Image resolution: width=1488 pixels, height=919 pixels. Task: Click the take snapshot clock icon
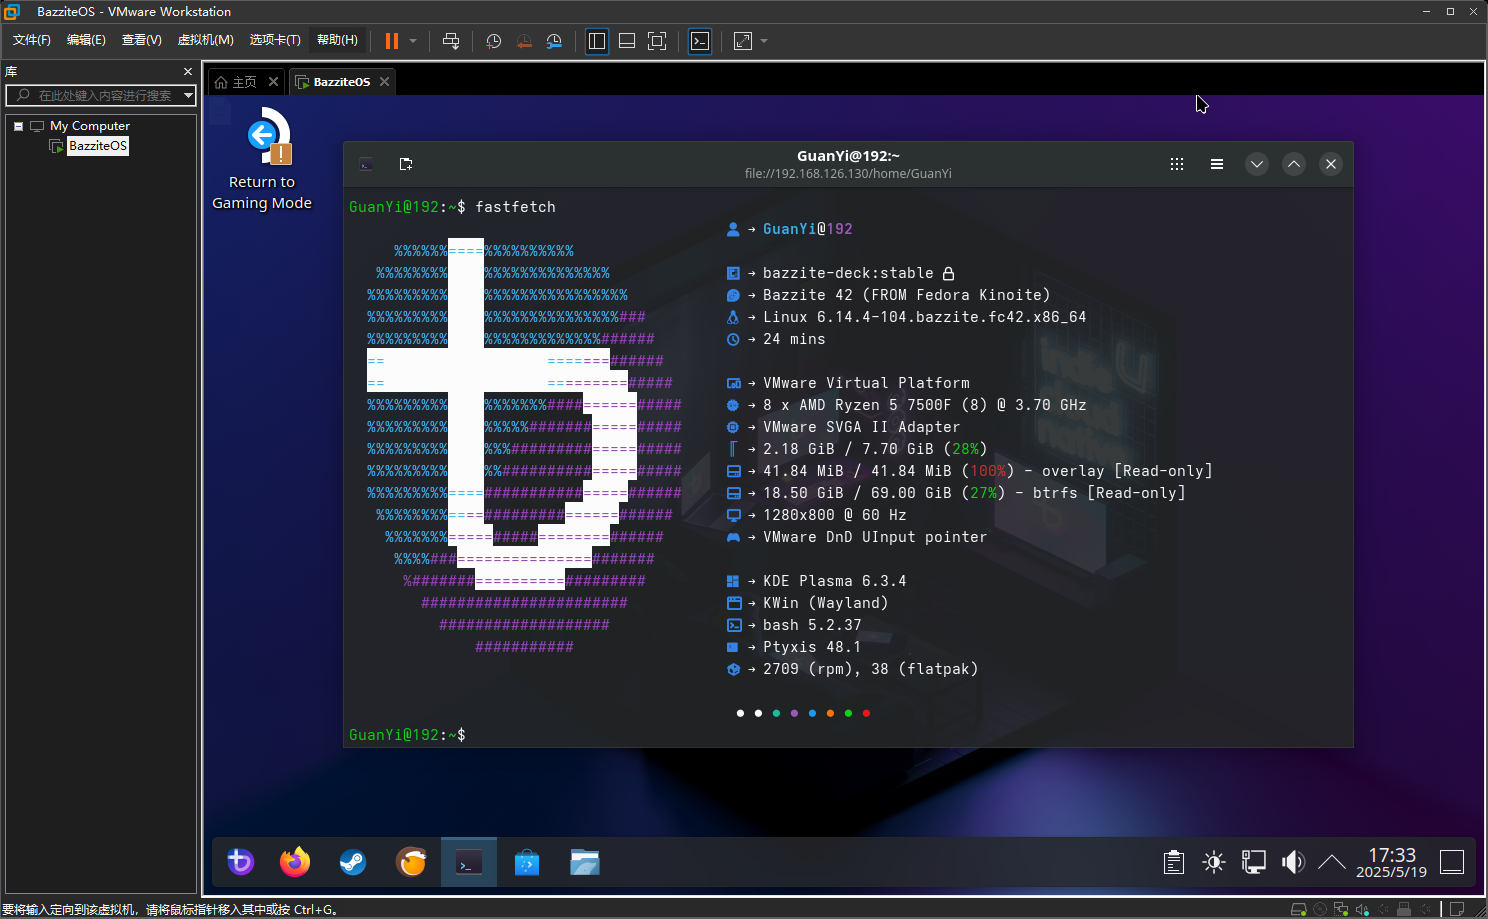(x=493, y=41)
